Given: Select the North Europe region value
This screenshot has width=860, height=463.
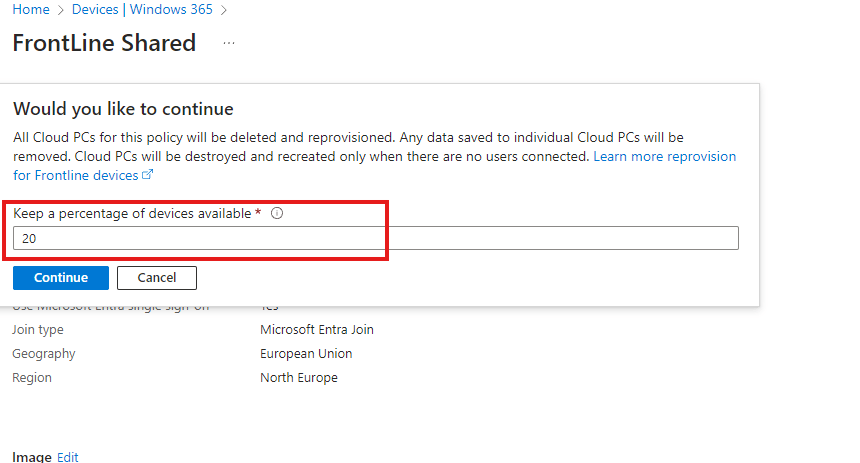Looking at the screenshot, I should pyautogui.click(x=299, y=378).
